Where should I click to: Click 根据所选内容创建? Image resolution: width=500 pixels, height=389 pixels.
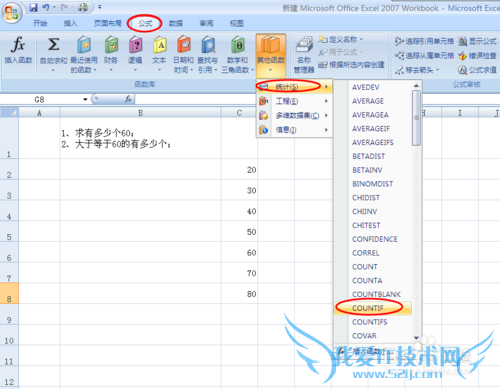(x=351, y=65)
